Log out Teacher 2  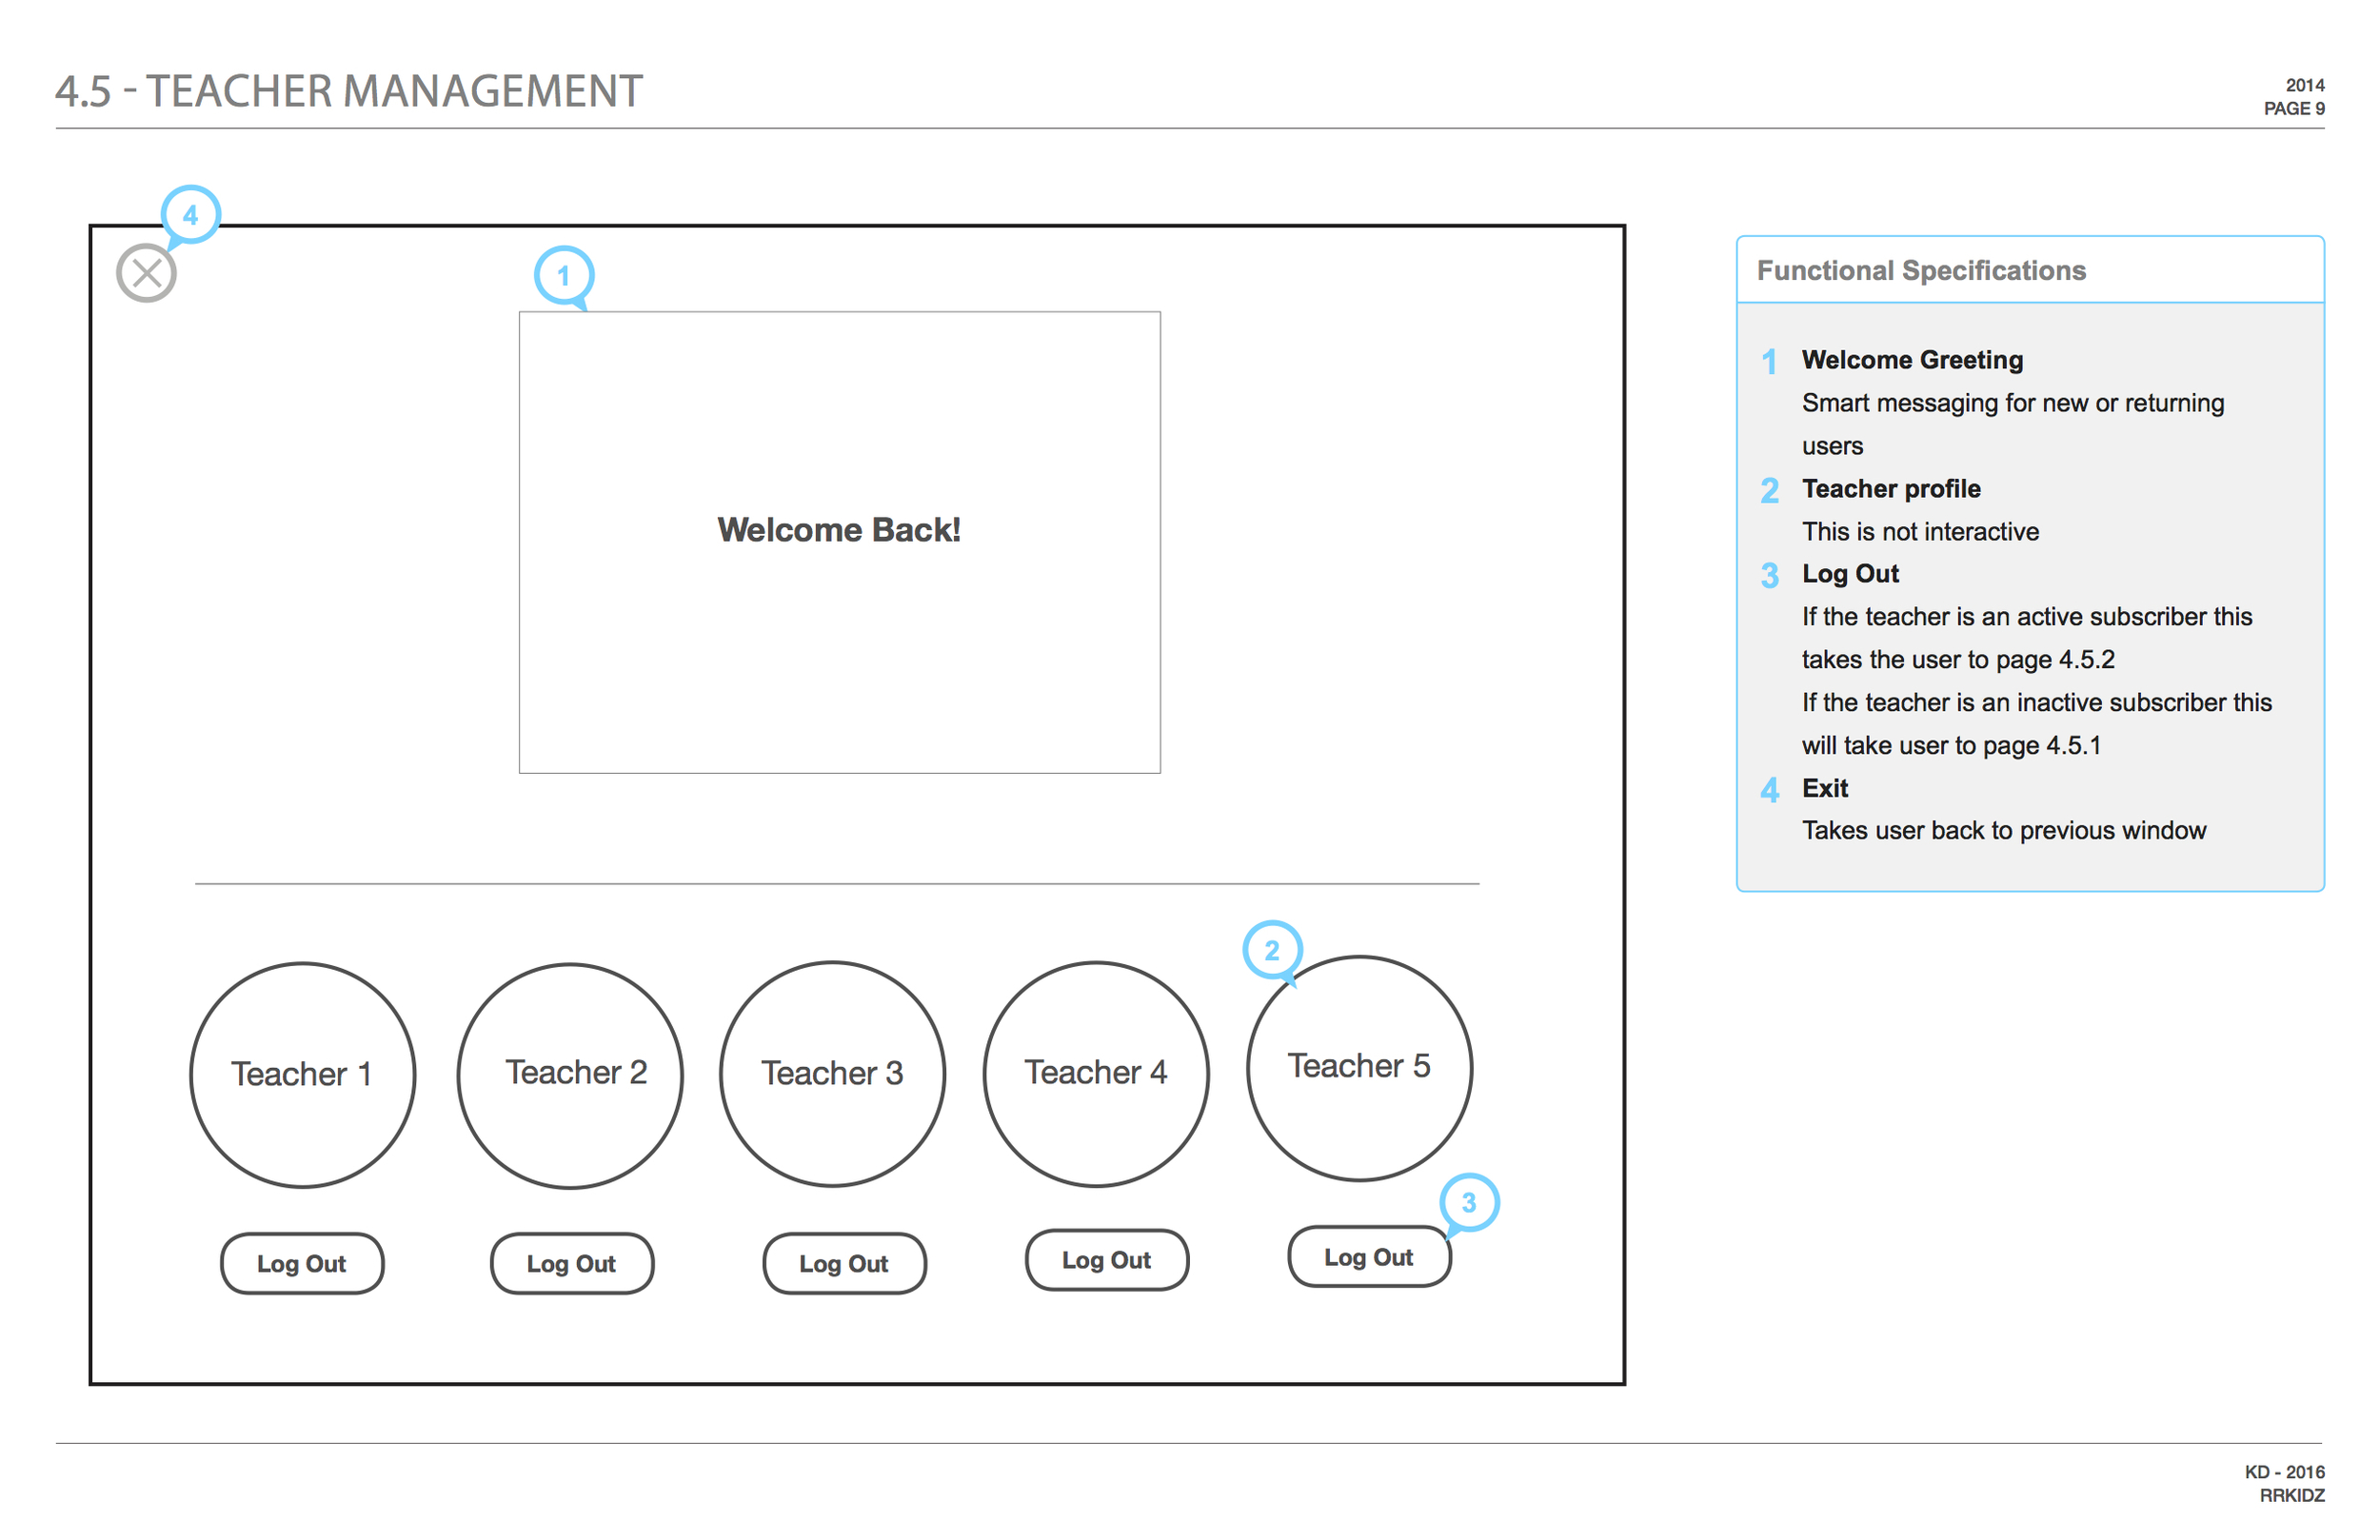tap(572, 1264)
